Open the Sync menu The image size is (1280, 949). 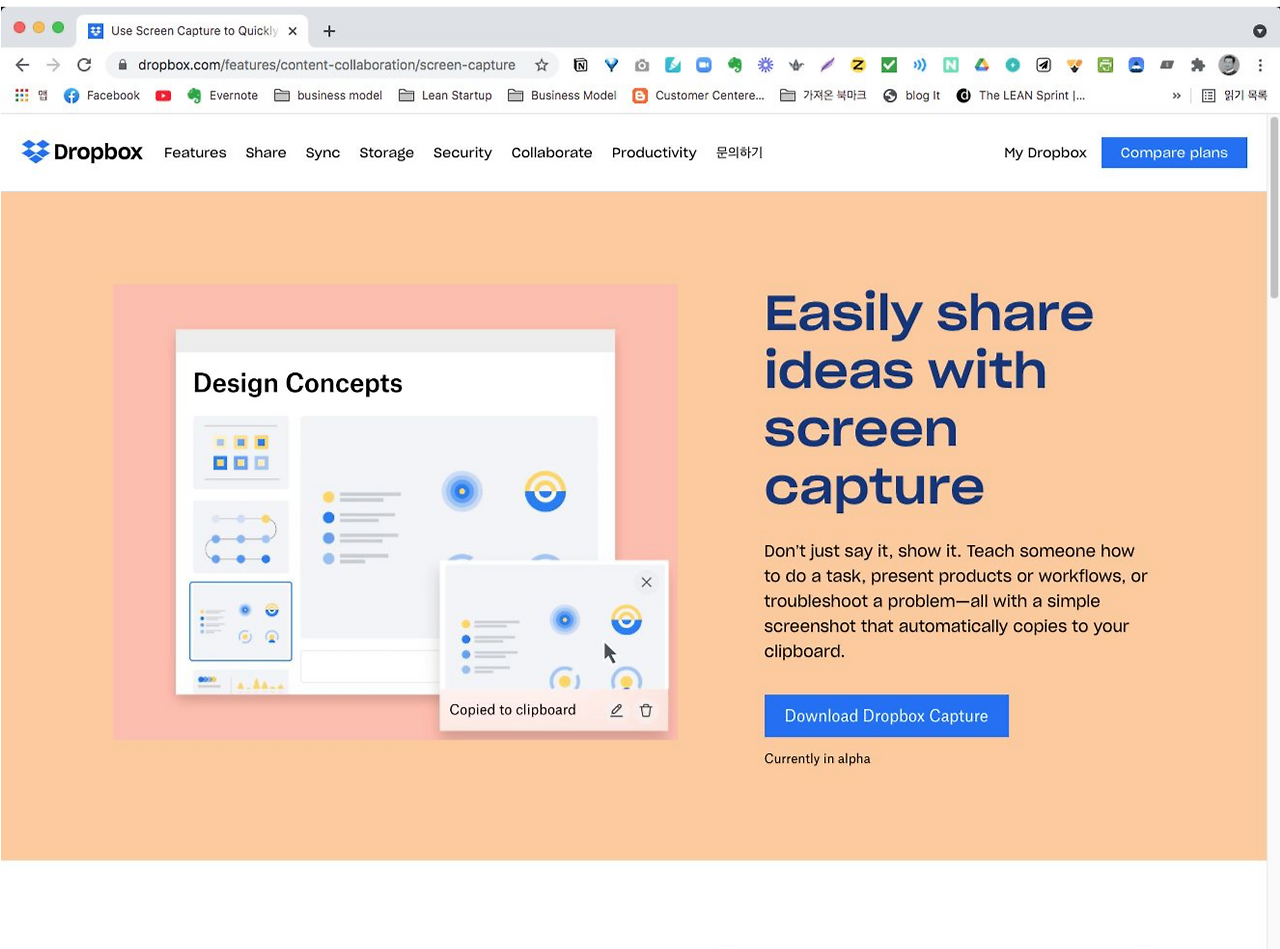pyautogui.click(x=323, y=153)
